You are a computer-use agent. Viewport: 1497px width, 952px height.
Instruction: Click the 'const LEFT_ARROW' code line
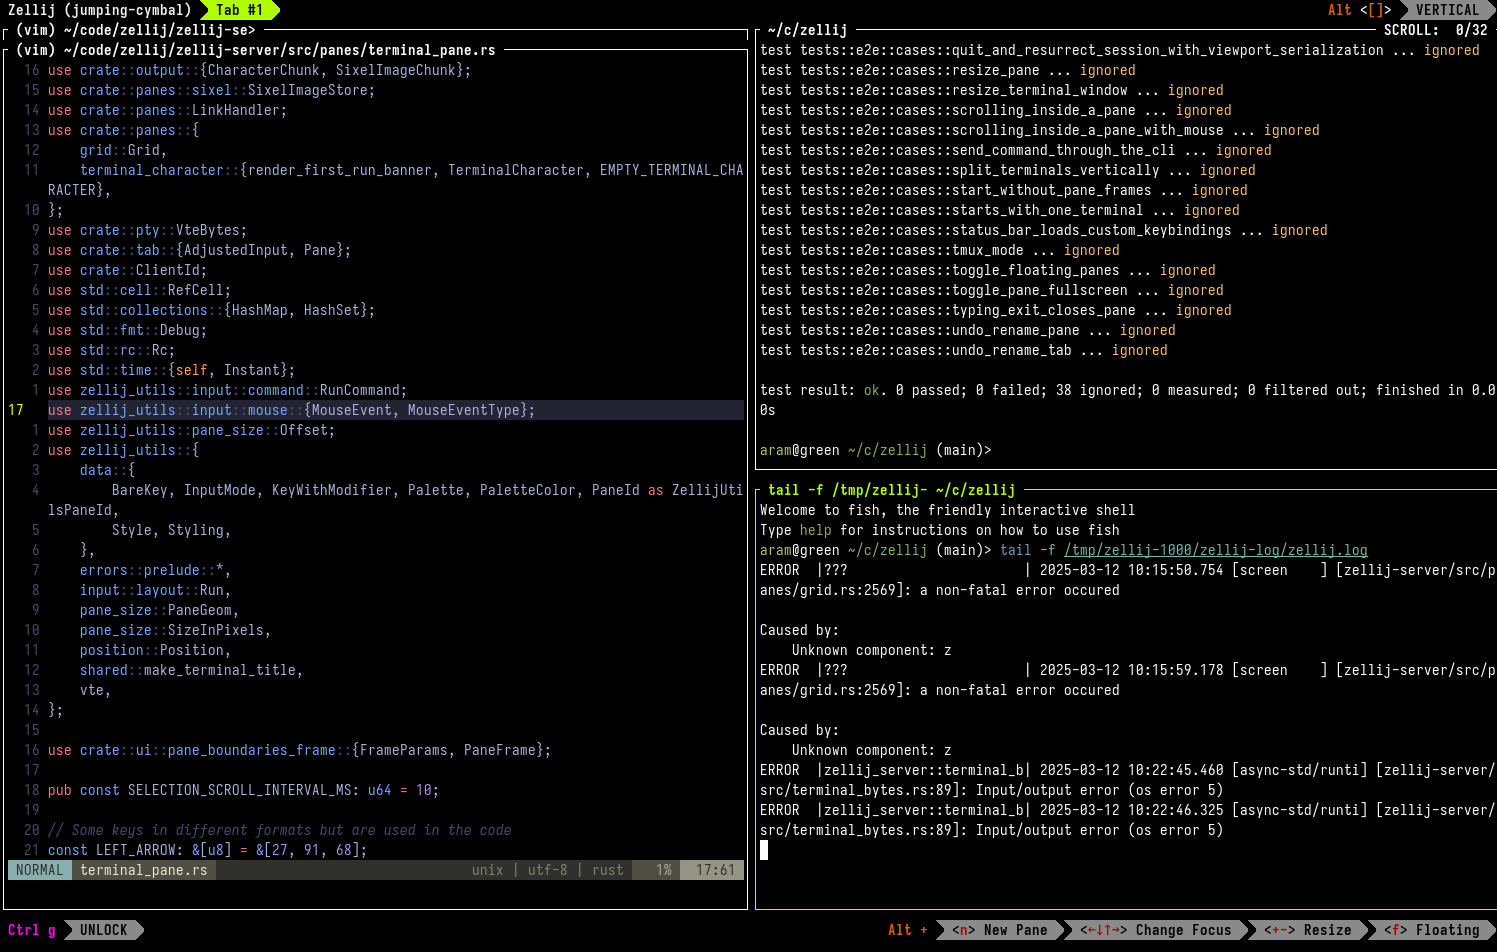point(207,850)
